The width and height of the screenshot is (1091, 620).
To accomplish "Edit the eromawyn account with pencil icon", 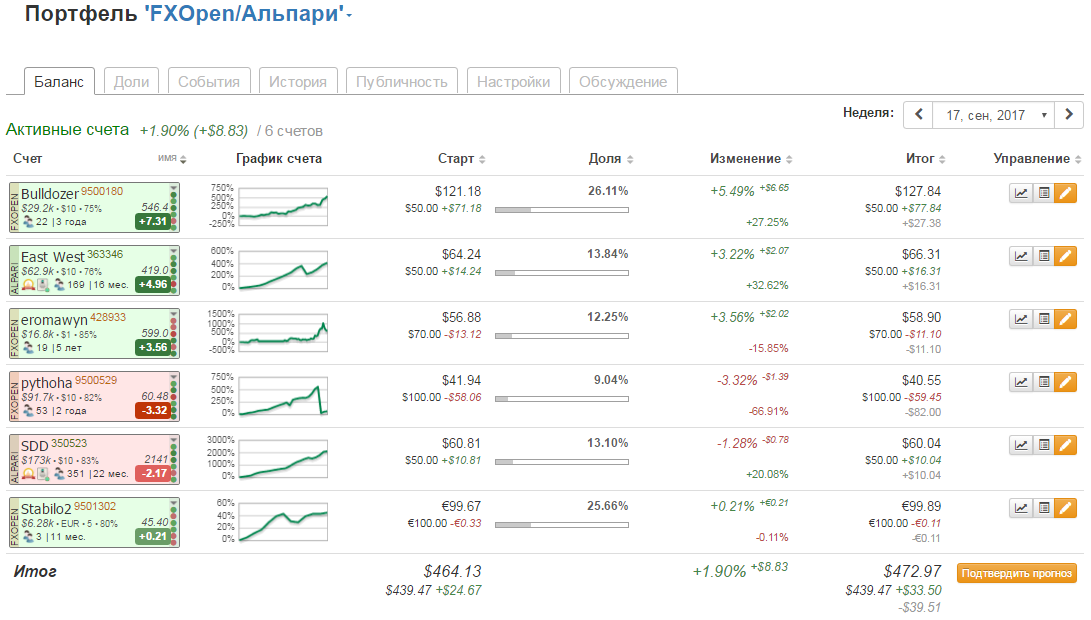I will coord(1066,319).
